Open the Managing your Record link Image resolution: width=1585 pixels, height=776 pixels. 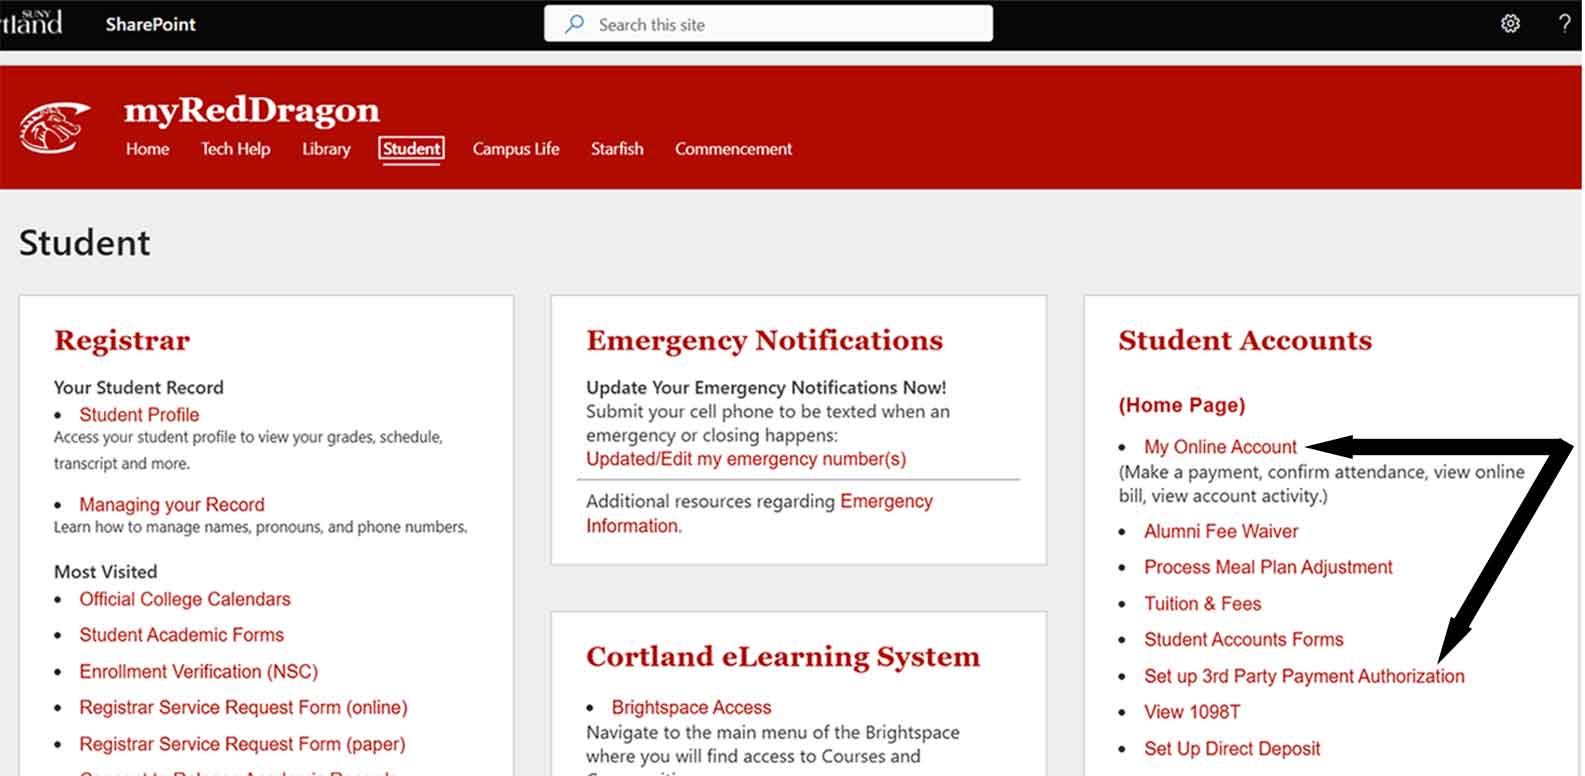[172, 505]
